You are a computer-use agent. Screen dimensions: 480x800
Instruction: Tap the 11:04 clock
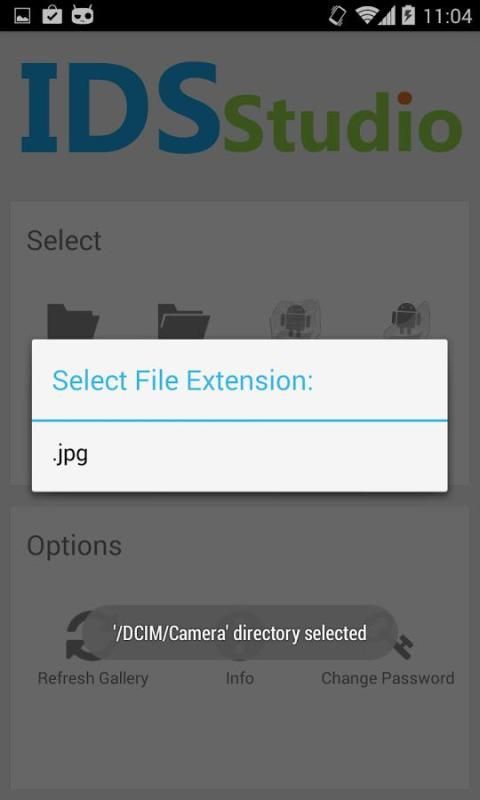[x=447, y=16]
